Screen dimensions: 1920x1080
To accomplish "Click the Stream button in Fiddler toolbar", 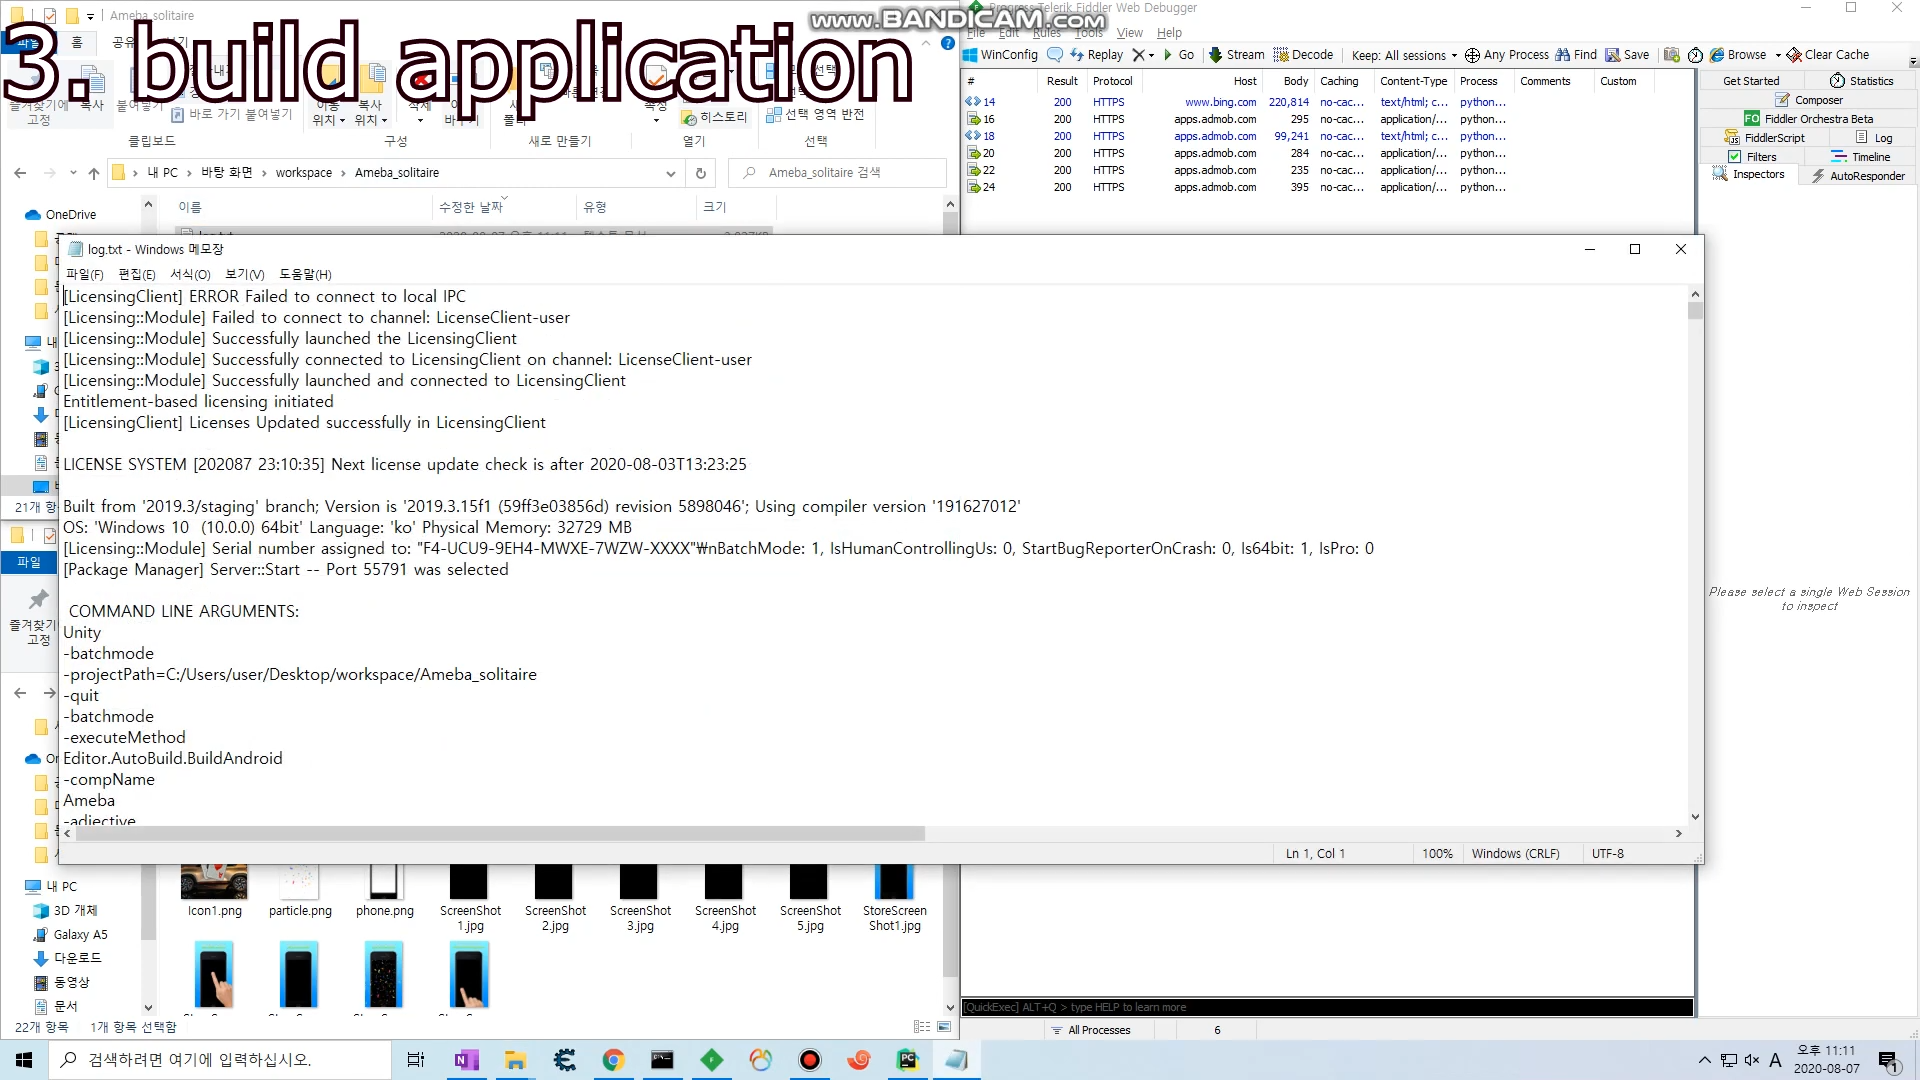I will (1236, 55).
